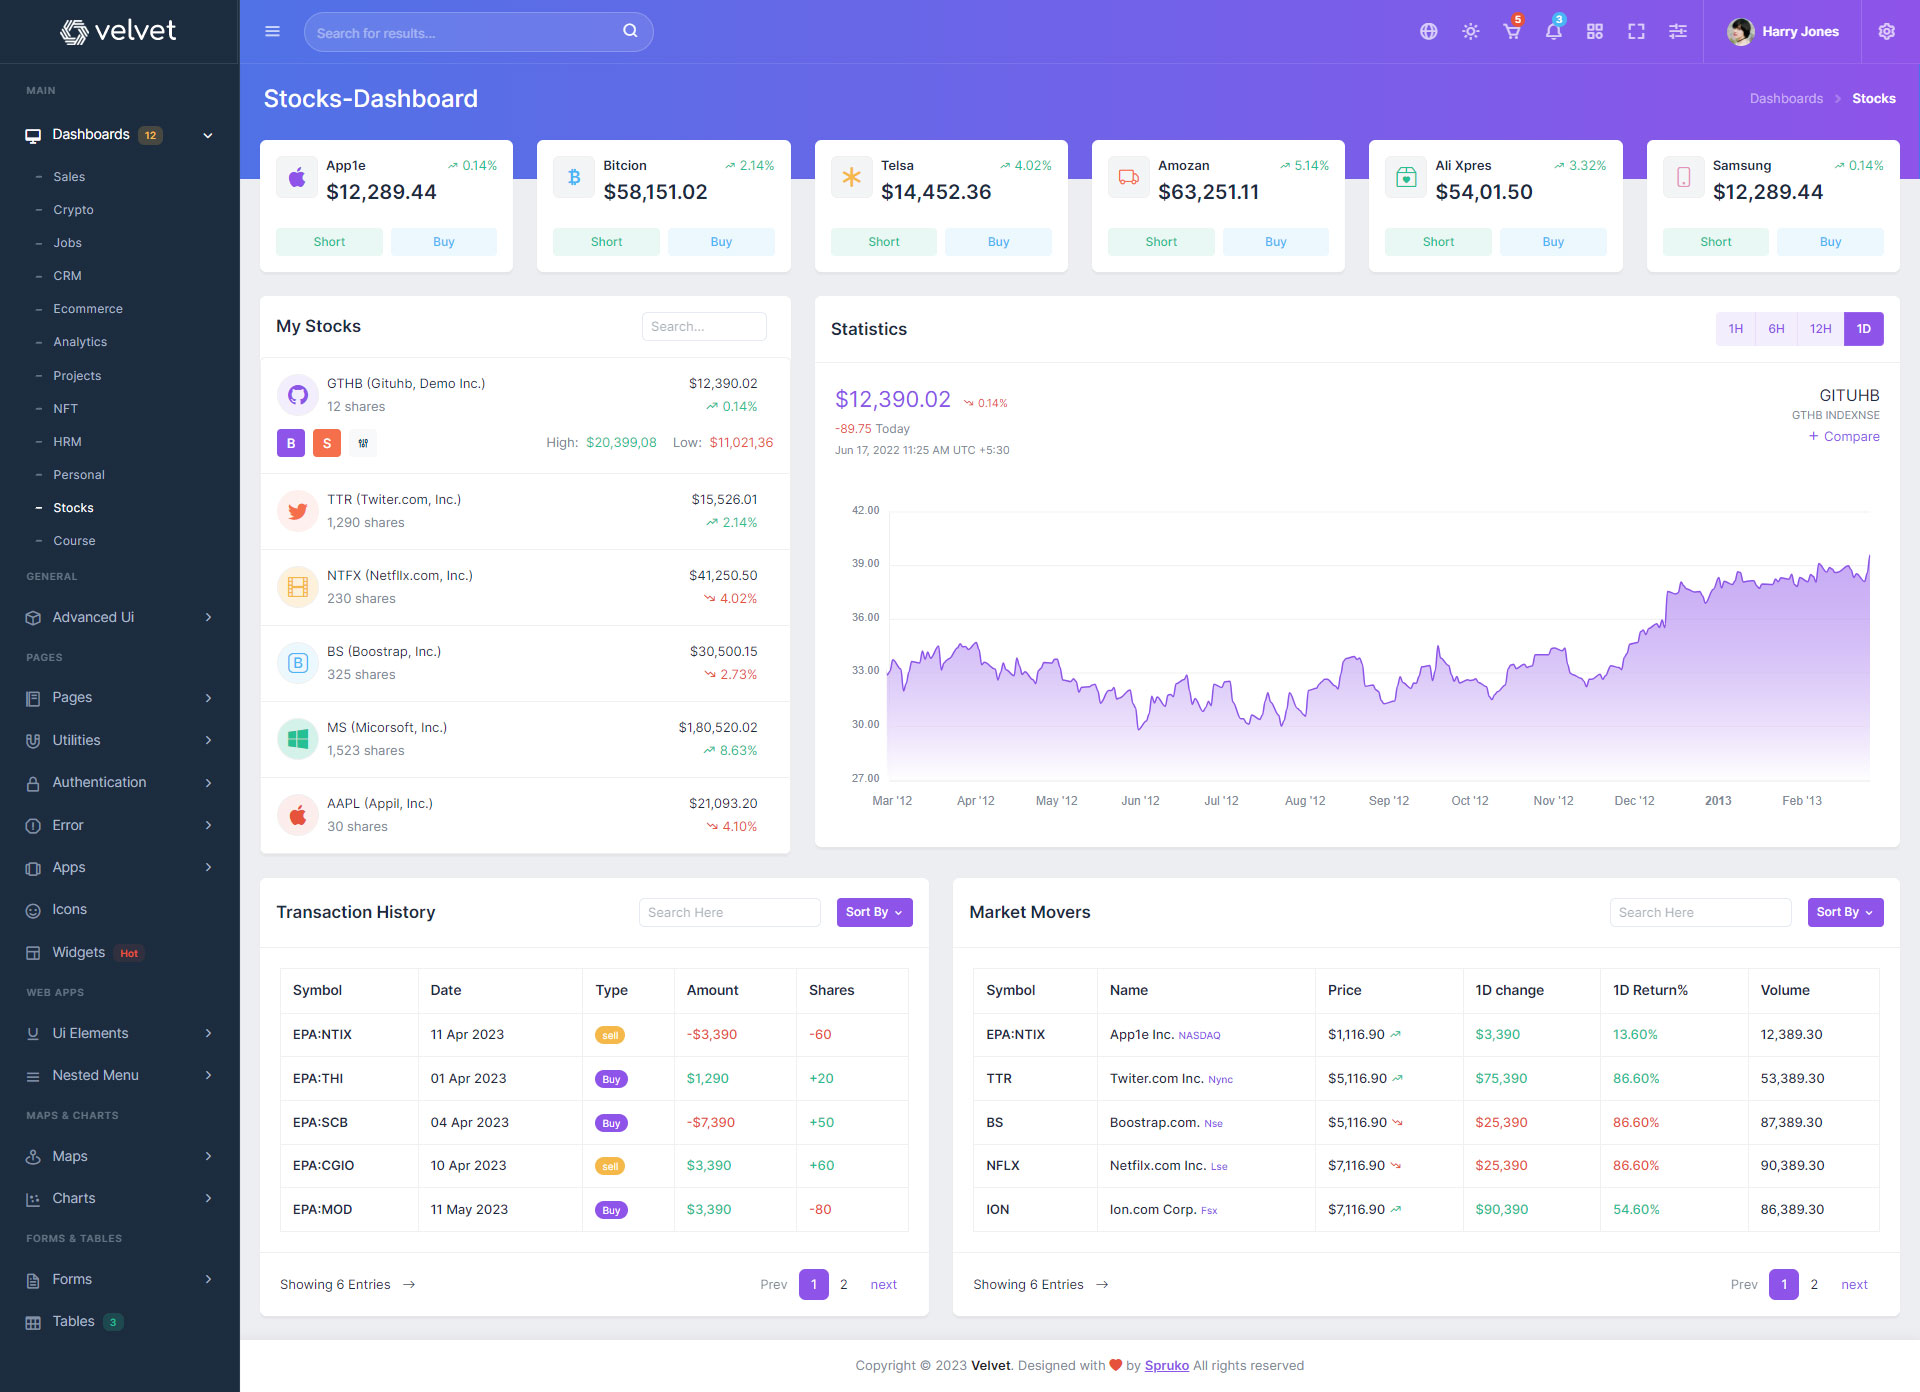Click the search magnifier icon in header
The height and width of the screenshot is (1392, 1920).
630,31
